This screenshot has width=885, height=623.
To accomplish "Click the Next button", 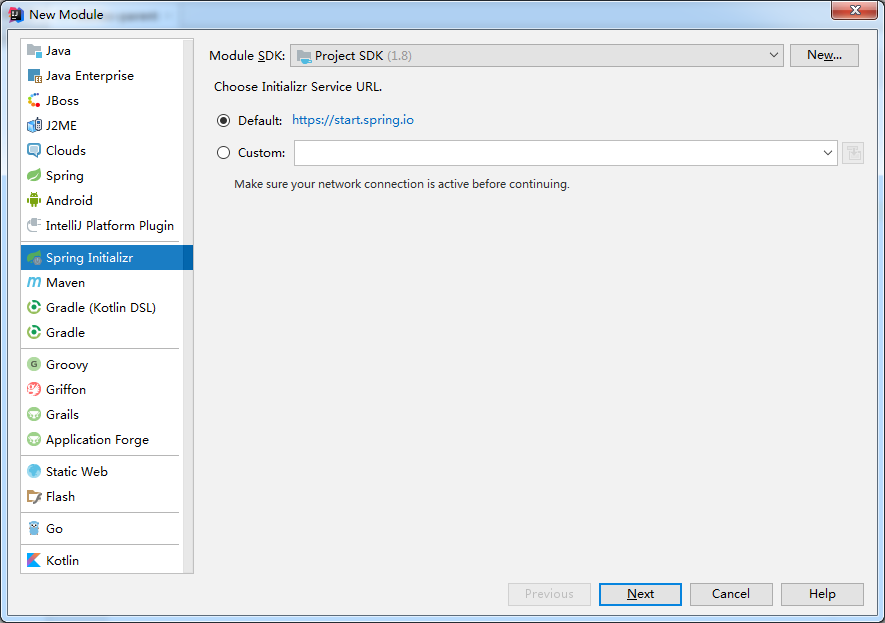I will pos(640,594).
